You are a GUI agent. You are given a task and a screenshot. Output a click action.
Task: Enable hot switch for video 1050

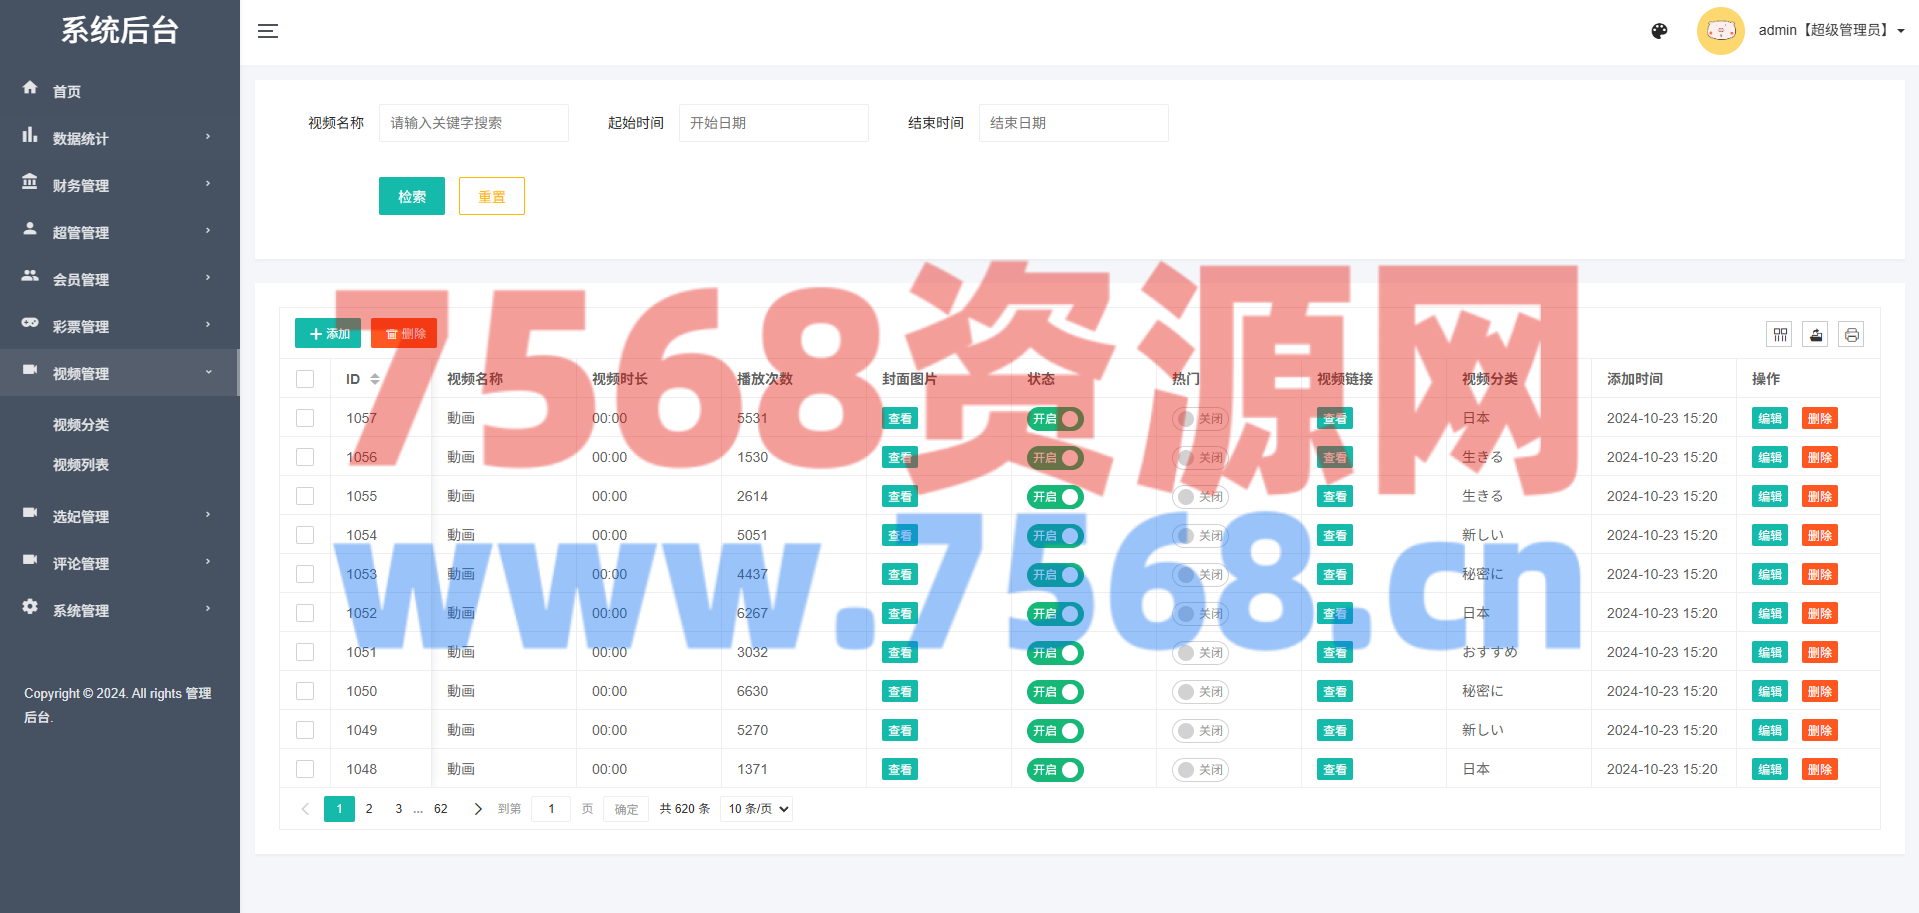coord(1200,692)
